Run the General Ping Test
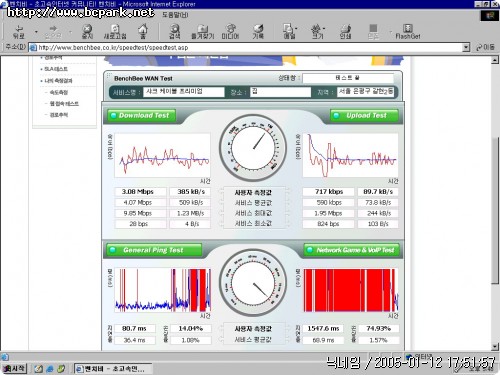This screenshot has height=375, width=500. [x=154, y=250]
